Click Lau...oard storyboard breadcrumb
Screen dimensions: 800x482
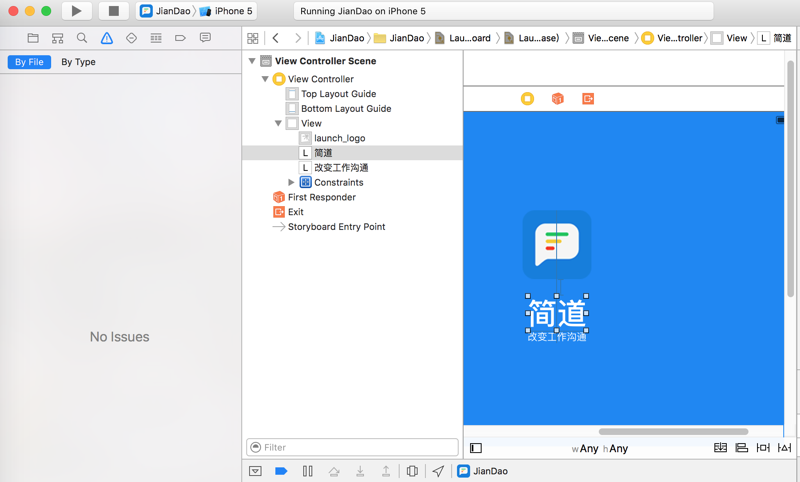[463, 38]
